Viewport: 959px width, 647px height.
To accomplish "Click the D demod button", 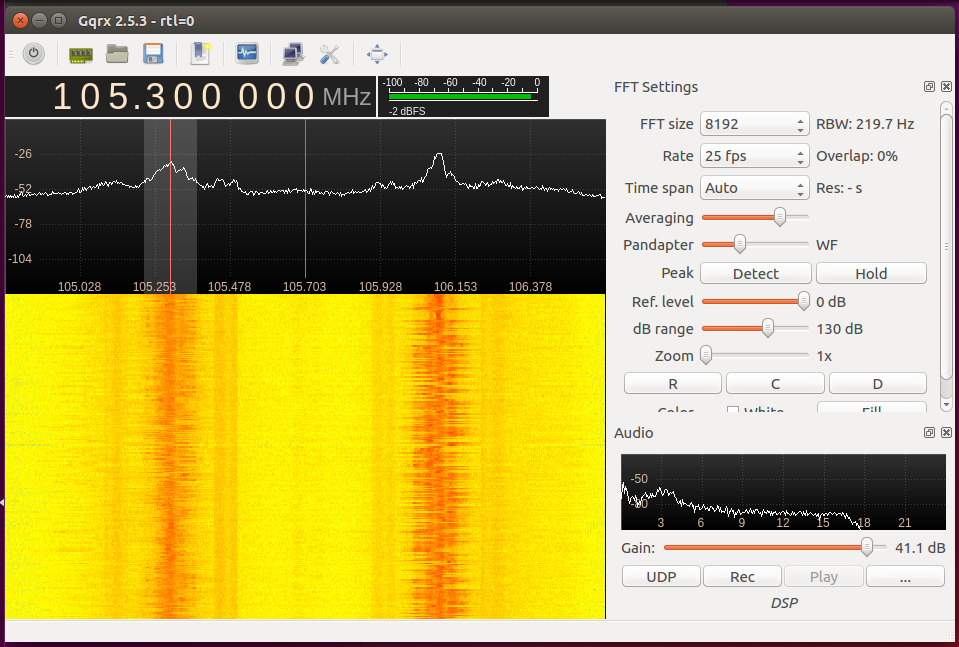I will point(878,383).
